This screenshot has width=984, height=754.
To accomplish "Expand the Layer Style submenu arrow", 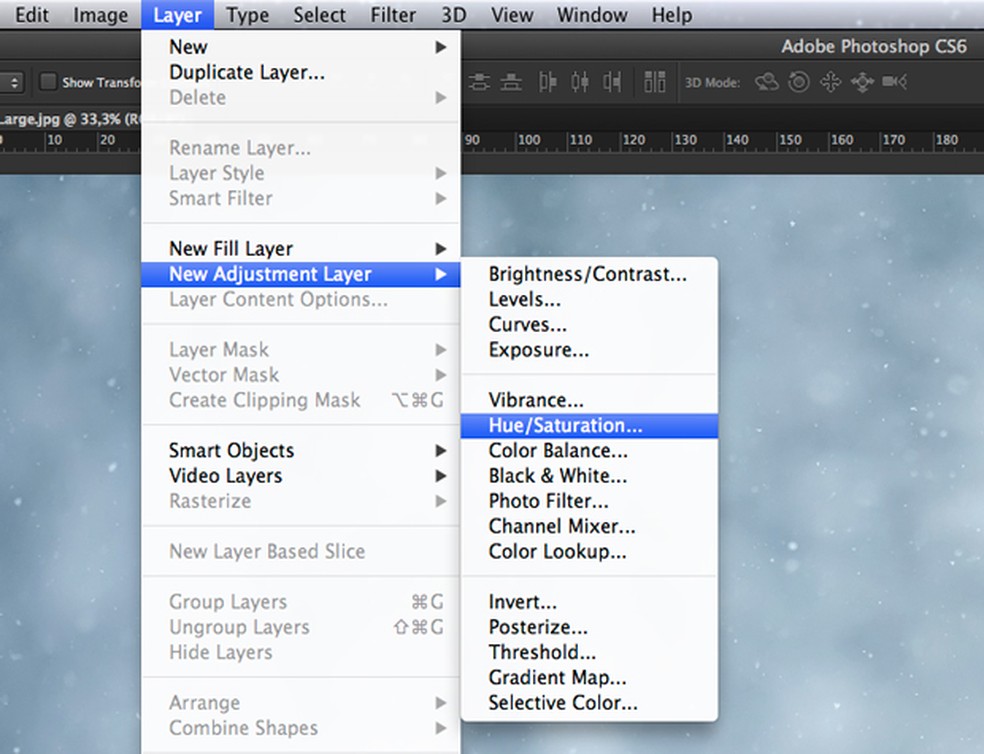I will click(441, 173).
